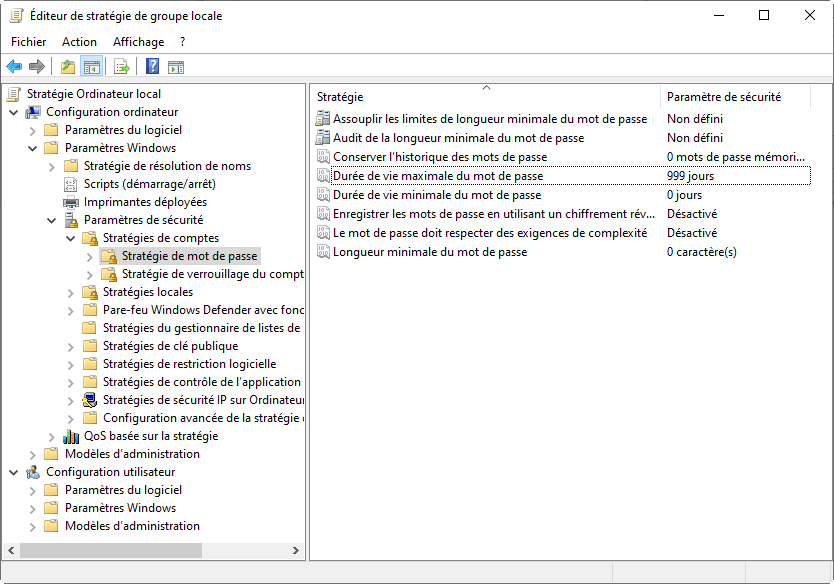
Task: Click icon of Assouplir les limites policy
Action: pos(323,119)
